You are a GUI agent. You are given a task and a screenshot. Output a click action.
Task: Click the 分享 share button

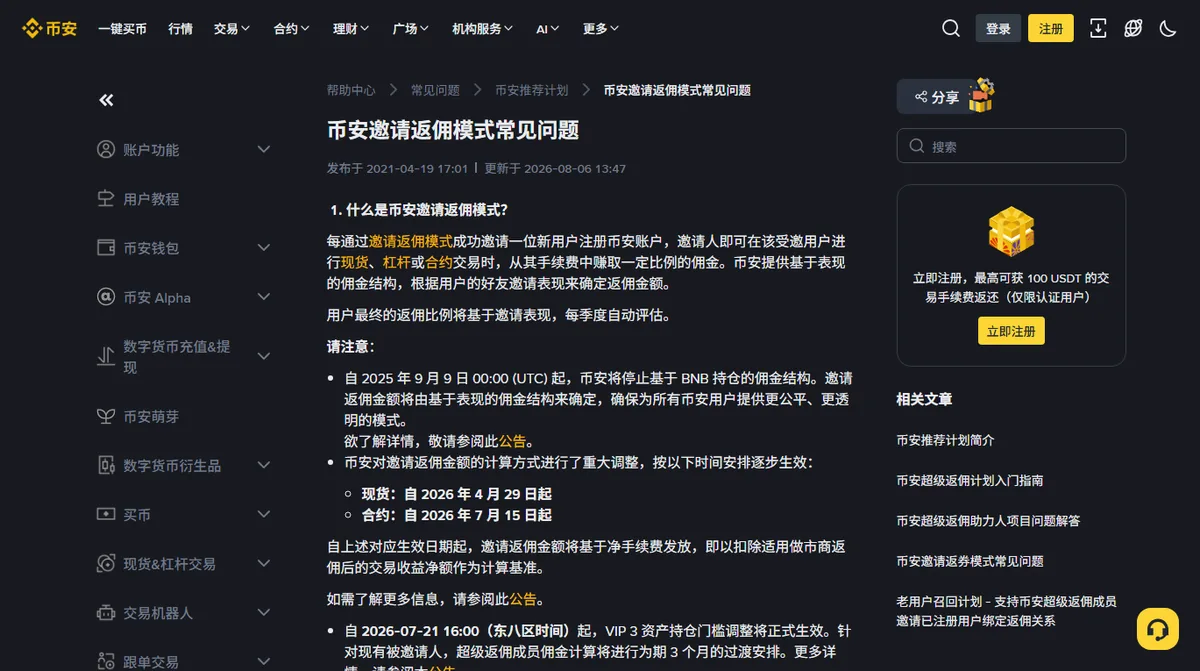937,97
